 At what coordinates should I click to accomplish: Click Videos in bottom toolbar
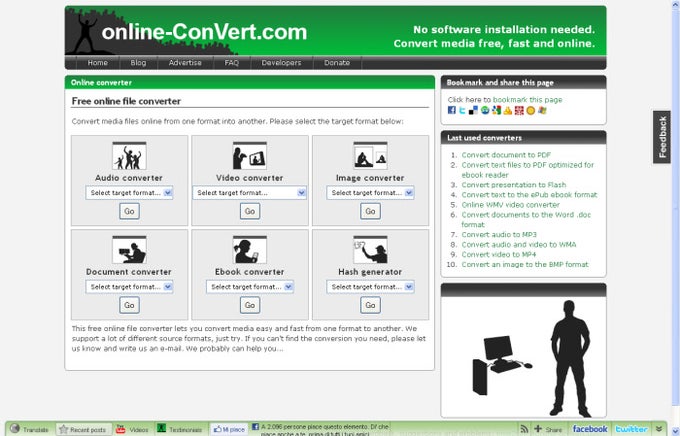132,429
